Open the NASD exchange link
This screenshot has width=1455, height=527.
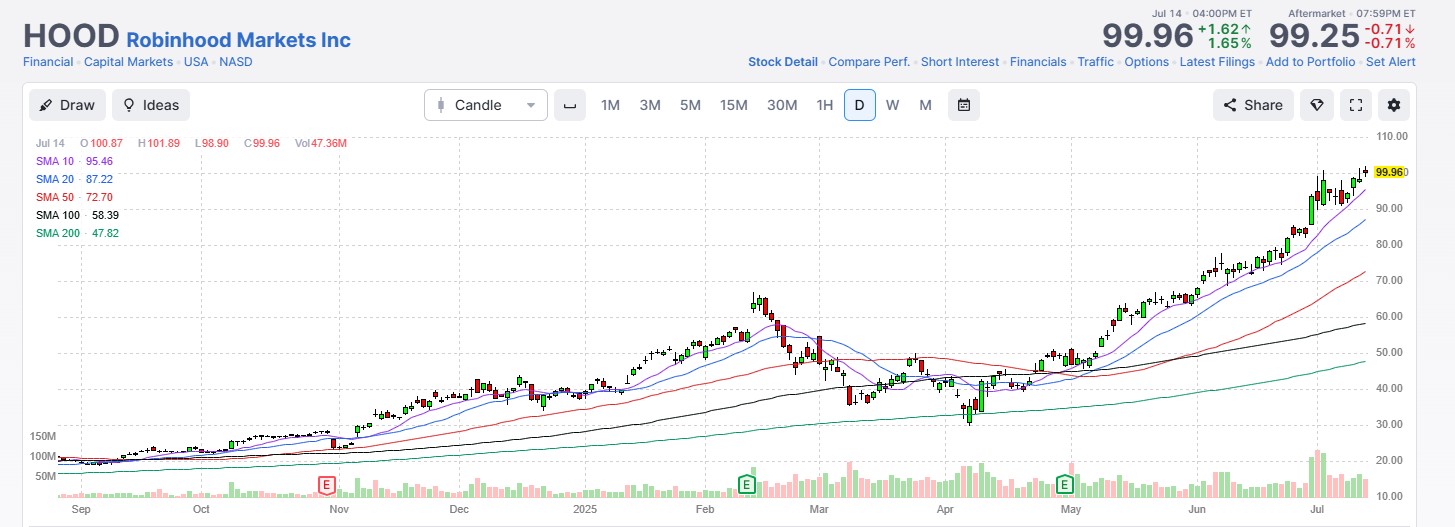(x=236, y=62)
